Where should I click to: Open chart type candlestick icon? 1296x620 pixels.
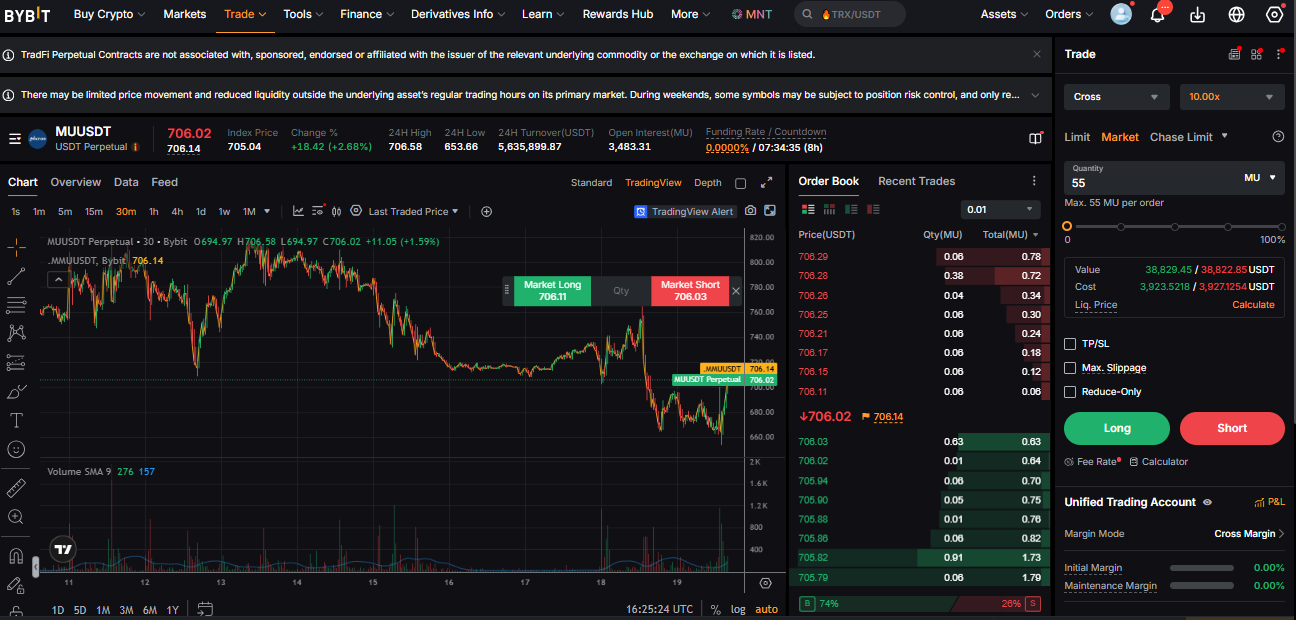(x=337, y=211)
